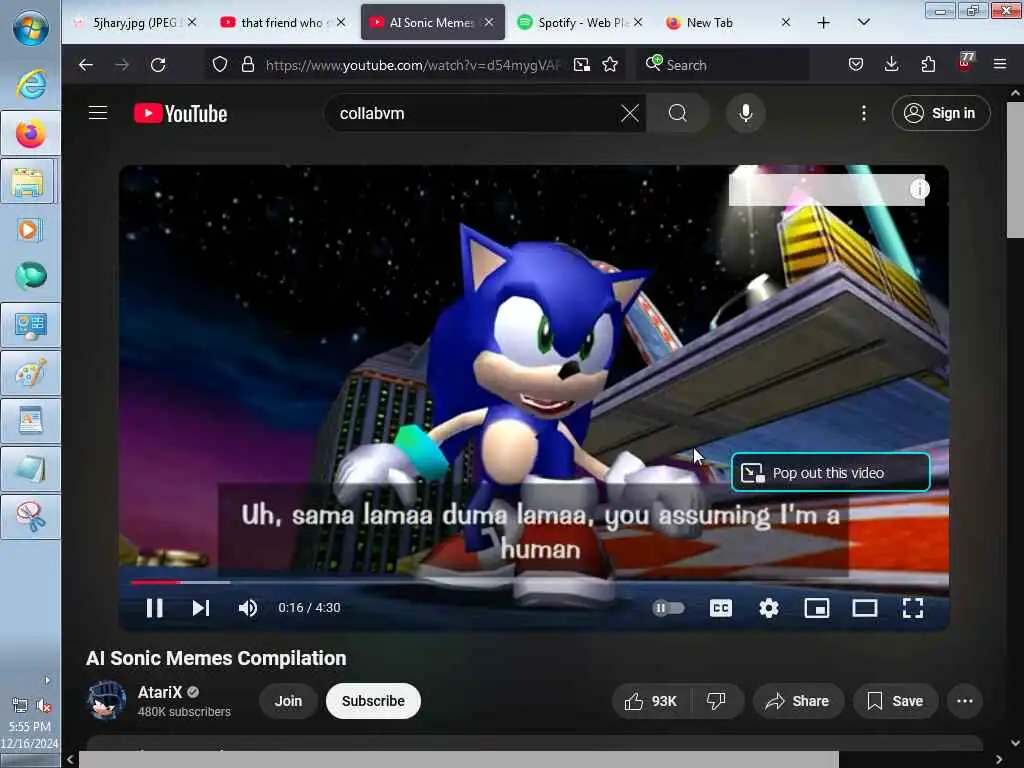This screenshot has height=768, width=1024.
Task: Open YouTube settings three-dot menu
Action: [863, 114]
